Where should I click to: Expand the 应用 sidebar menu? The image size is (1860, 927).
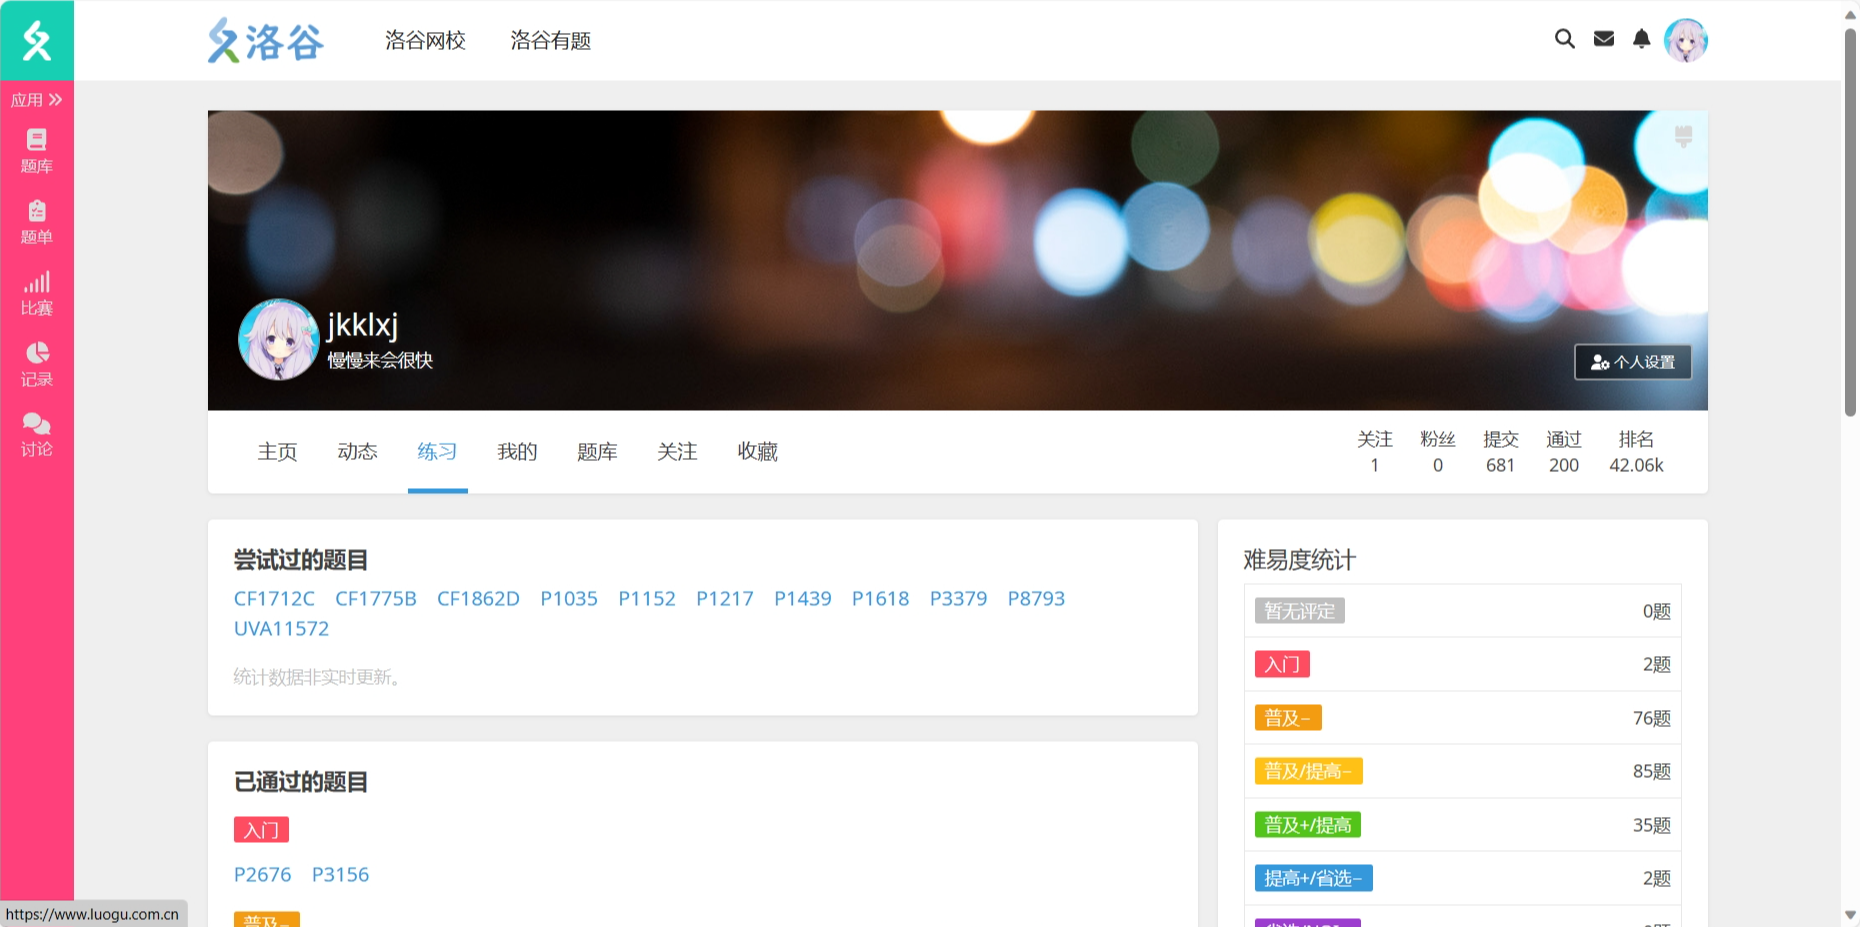[x=37, y=100]
